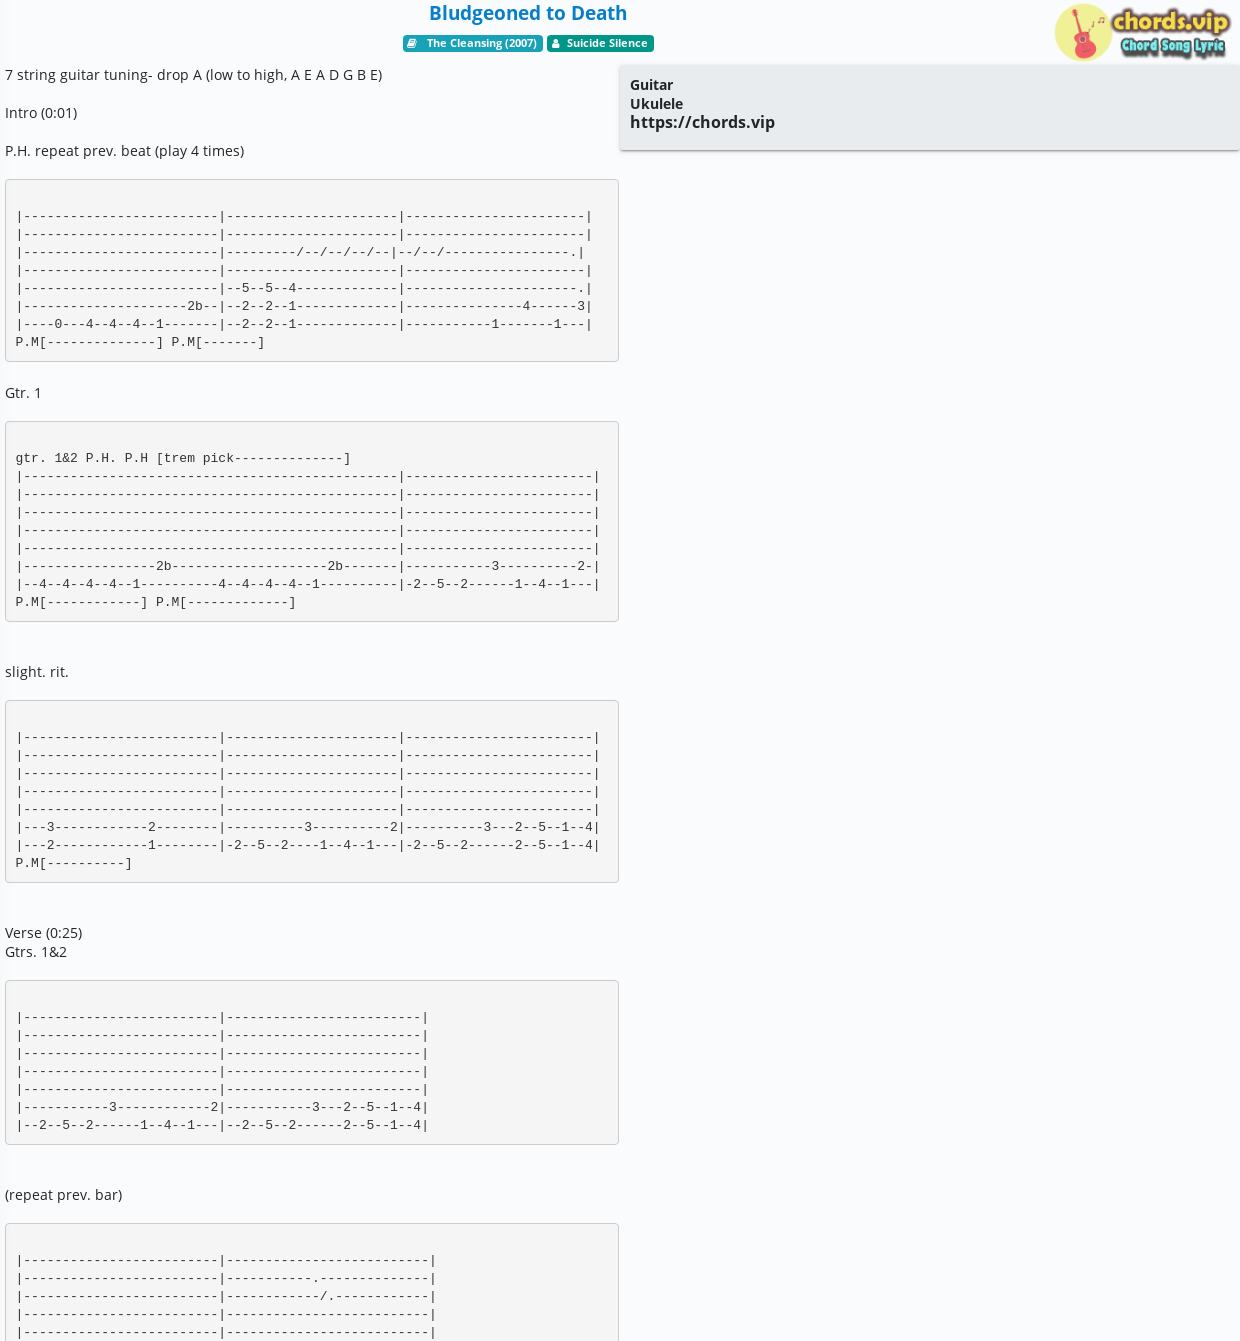The height and width of the screenshot is (1341, 1240).
Task: Click the Intro (0:01) label
Action: click(41, 113)
